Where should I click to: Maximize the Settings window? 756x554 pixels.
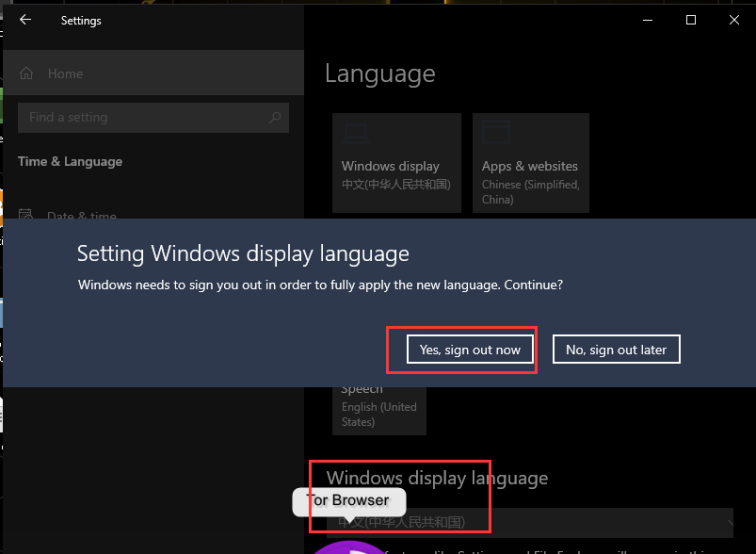coord(691,20)
